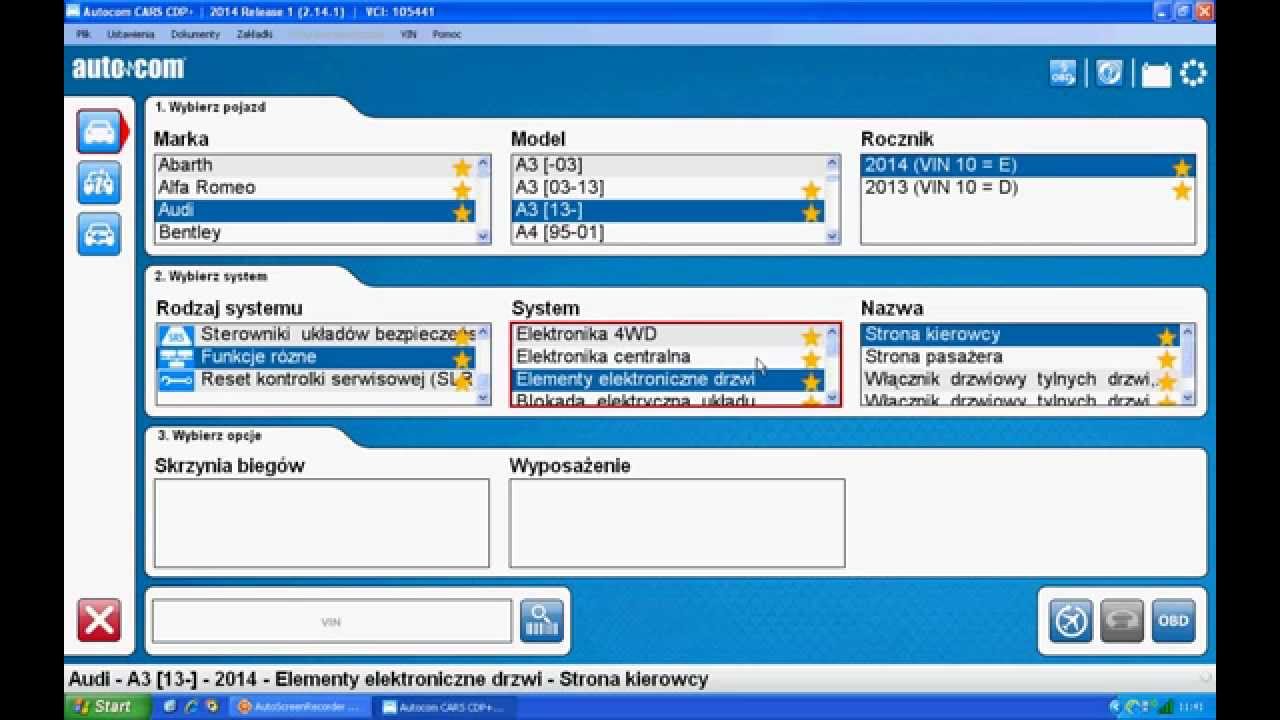The width and height of the screenshot is (1280, 720).
Task: Open the Ustawienia menu
Action: [x=130, y=33]
